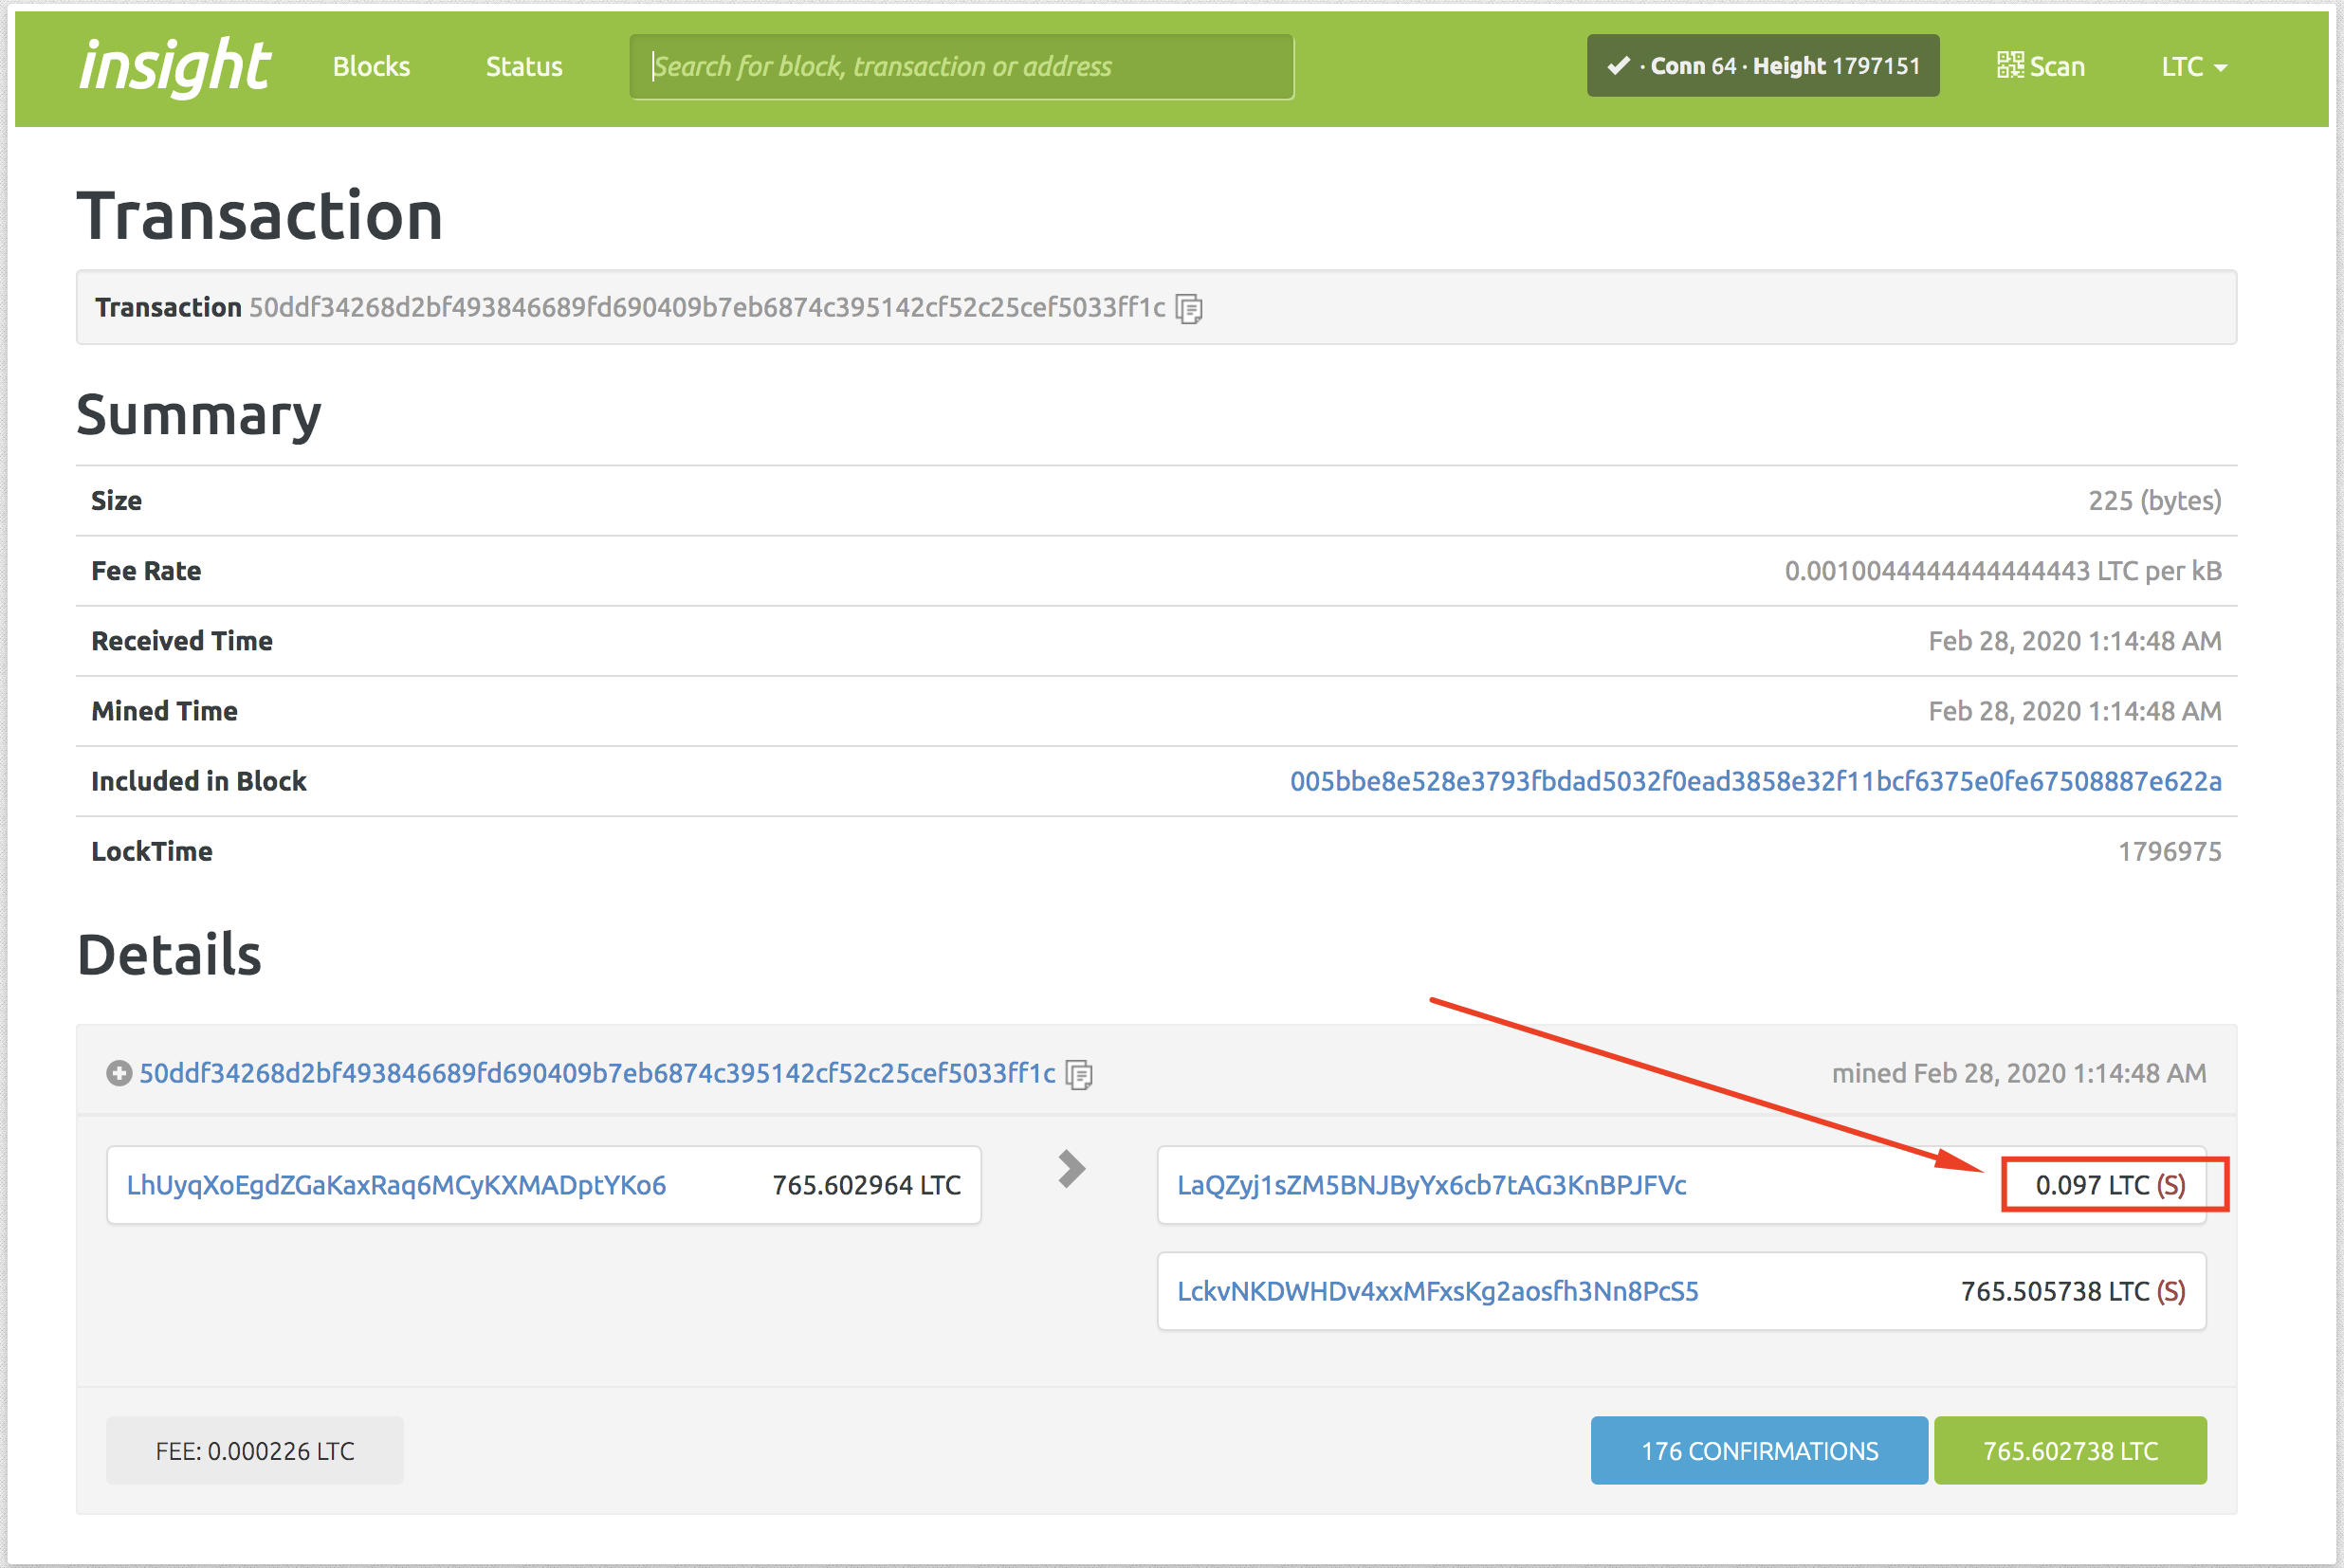This screenshot has height=1568, width=2344.
Task: Copy the transaction hash in Details
Action: tap(1079, 1075)
